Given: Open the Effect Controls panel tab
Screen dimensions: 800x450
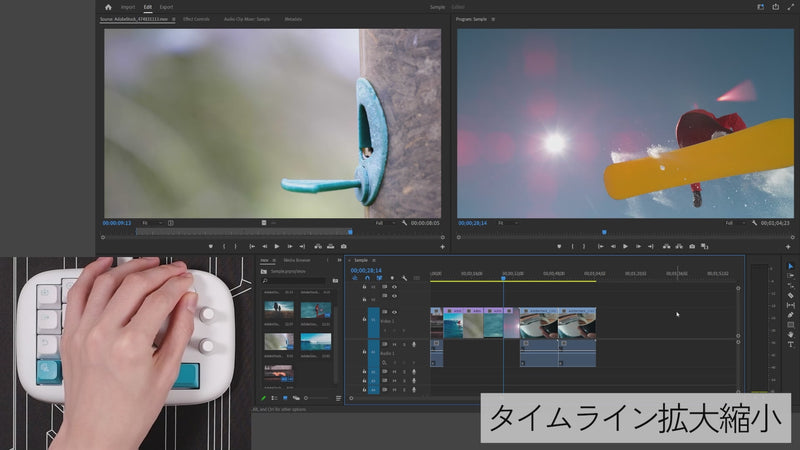Looking at the screenshot, I should tap(196, 19).
